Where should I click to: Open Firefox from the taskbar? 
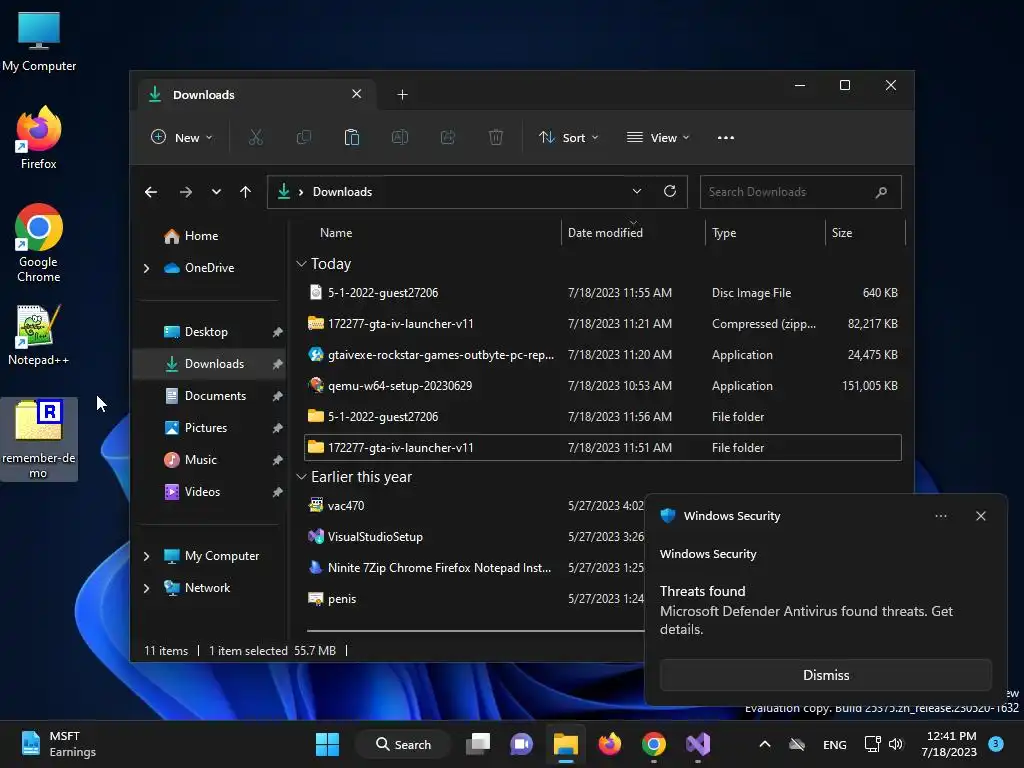click(609, 744)
